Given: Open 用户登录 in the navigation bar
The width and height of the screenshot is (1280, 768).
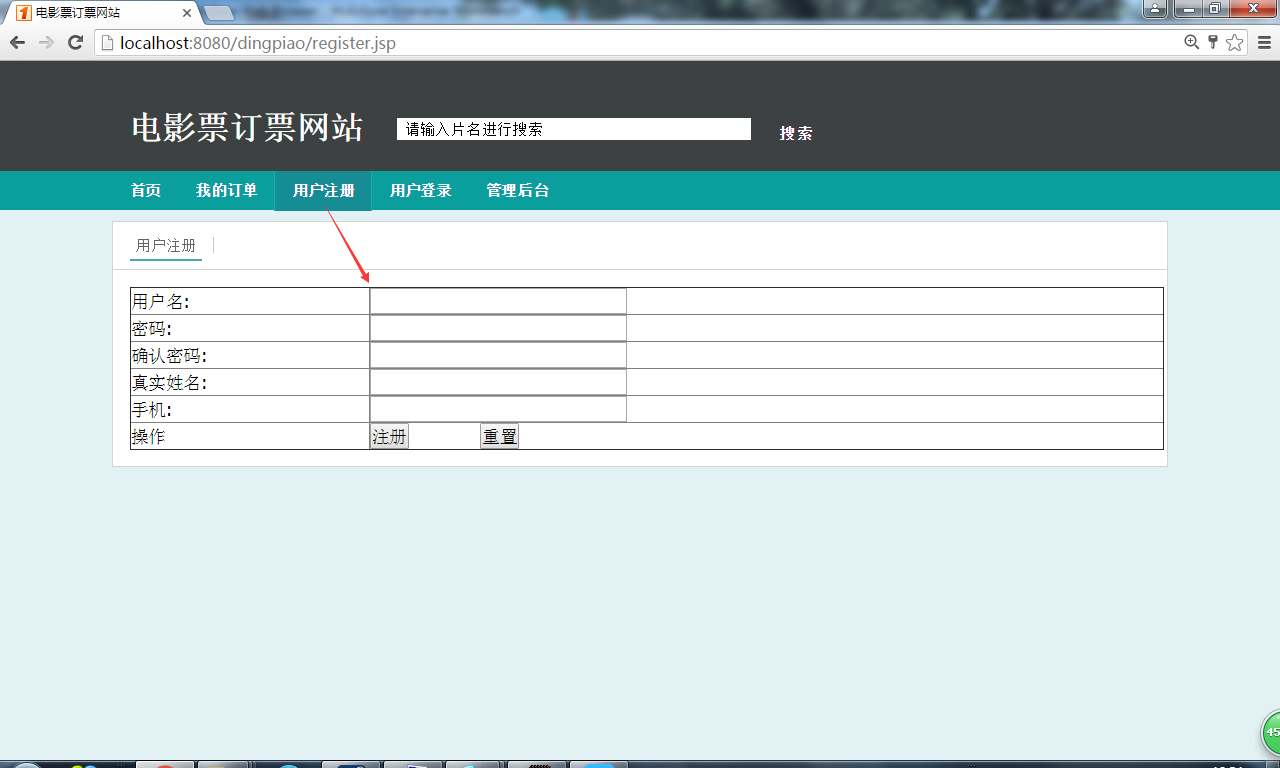Looking at the screenshot, I should tap(420, 190).
